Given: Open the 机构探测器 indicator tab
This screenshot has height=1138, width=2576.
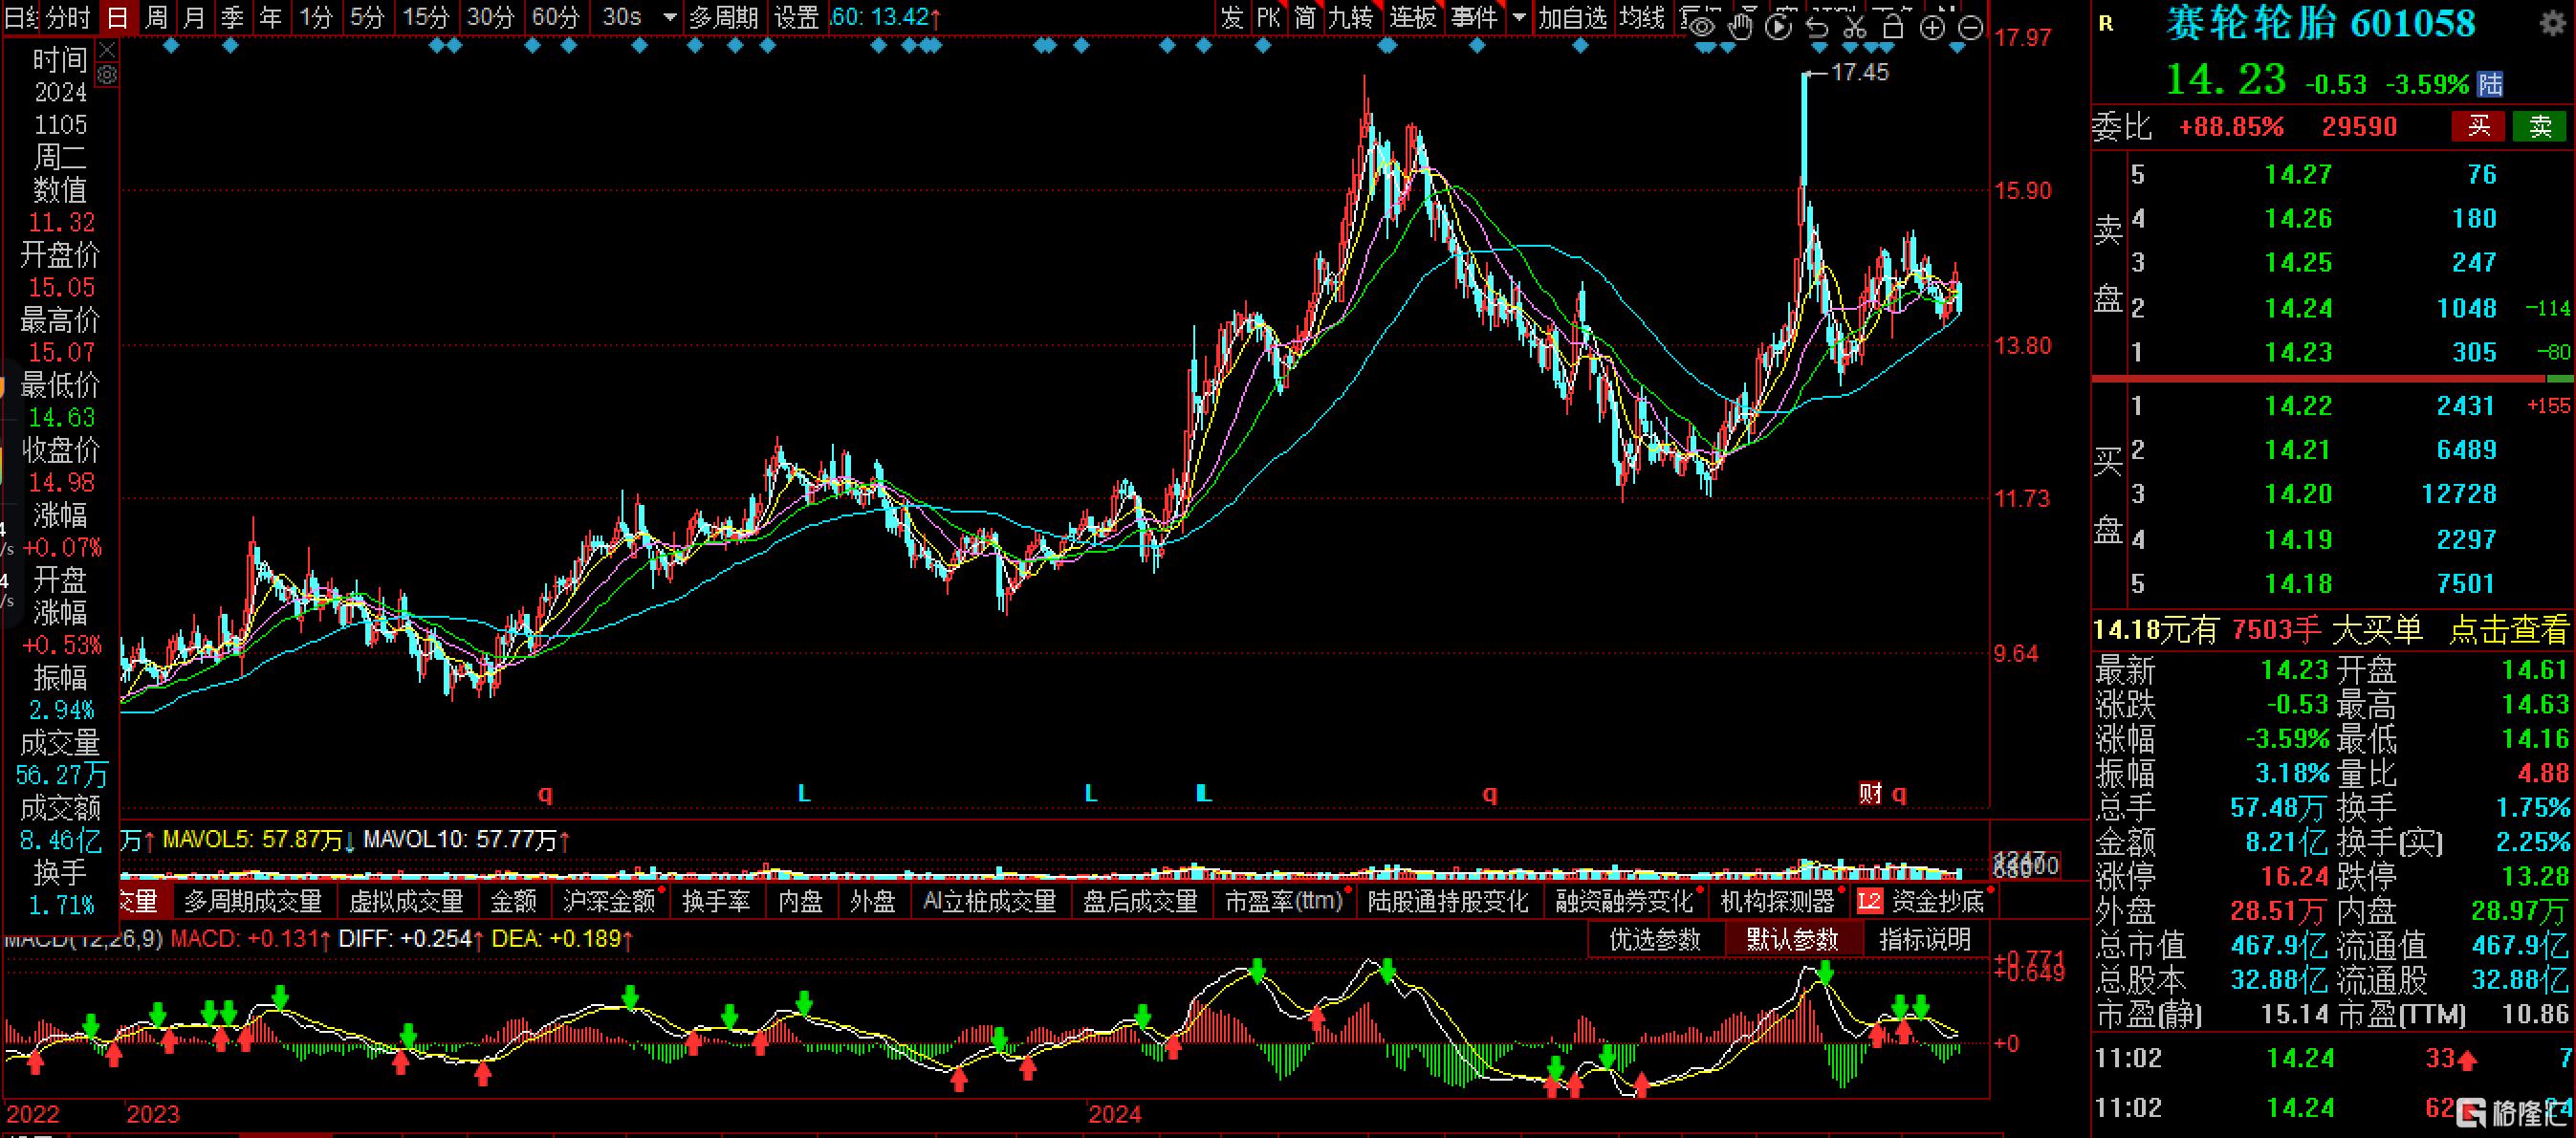Looking at the screenshot, I should point(1777,901).
